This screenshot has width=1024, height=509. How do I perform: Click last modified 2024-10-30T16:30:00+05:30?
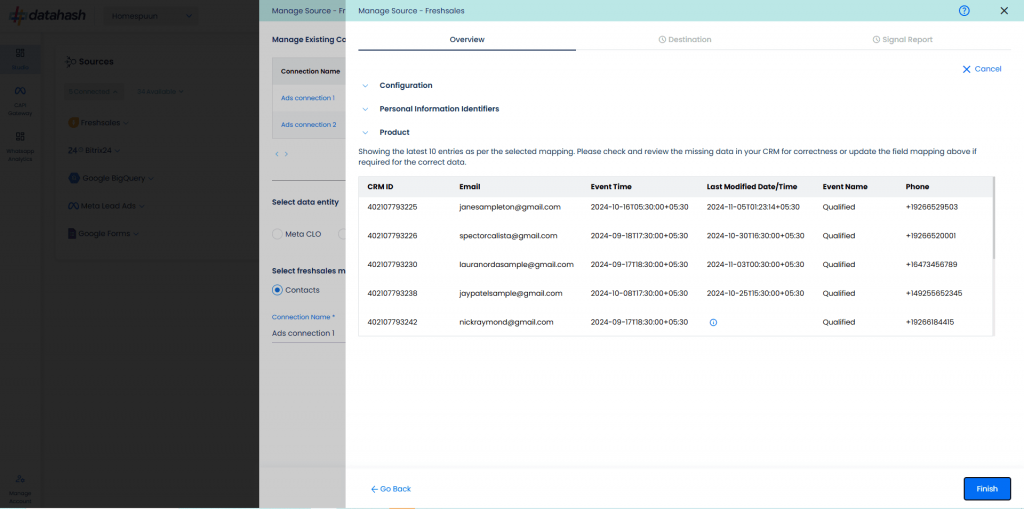pyautogui.click(x=755, y=235)
